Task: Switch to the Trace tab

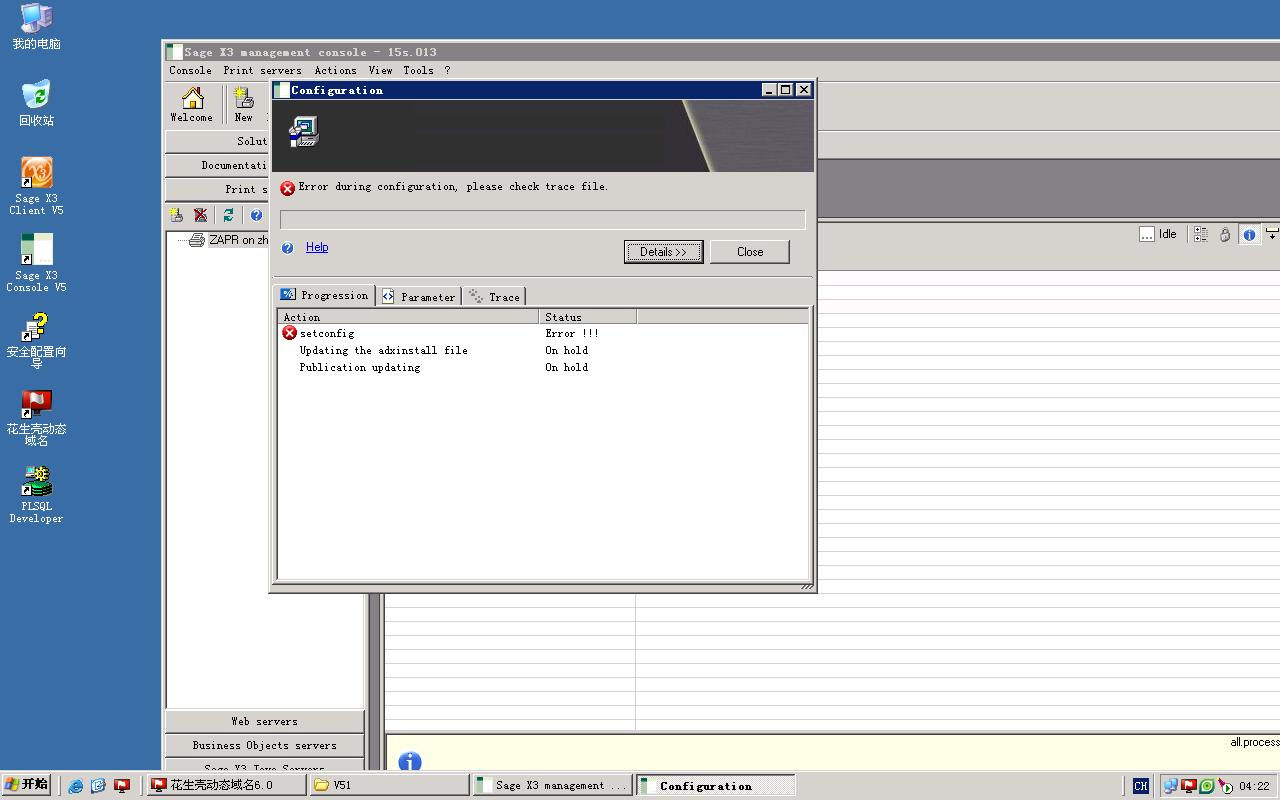Action: [494, 297]
